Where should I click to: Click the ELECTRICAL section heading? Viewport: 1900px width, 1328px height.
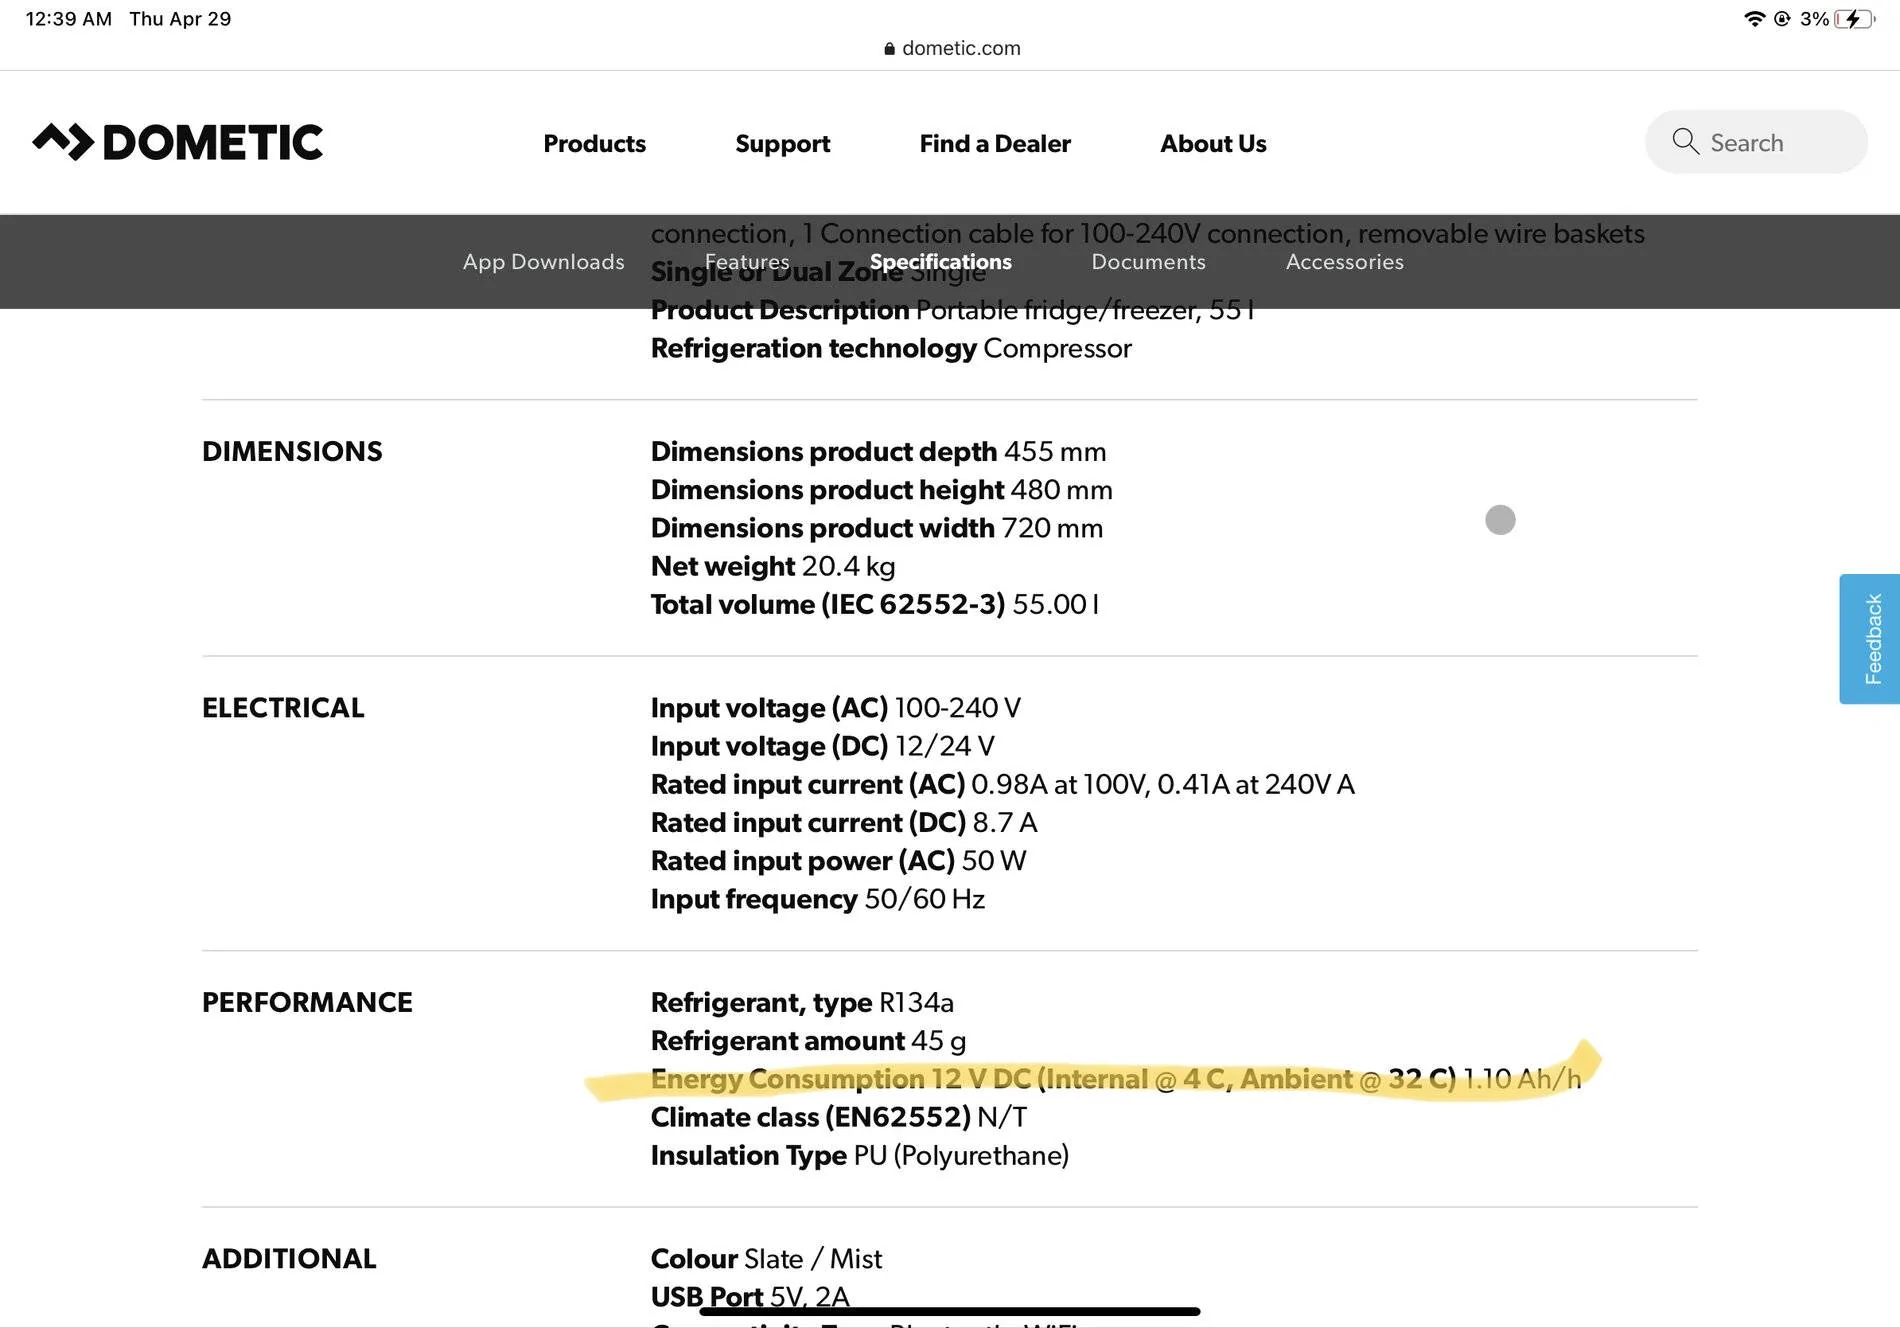[x=283, y=708]
